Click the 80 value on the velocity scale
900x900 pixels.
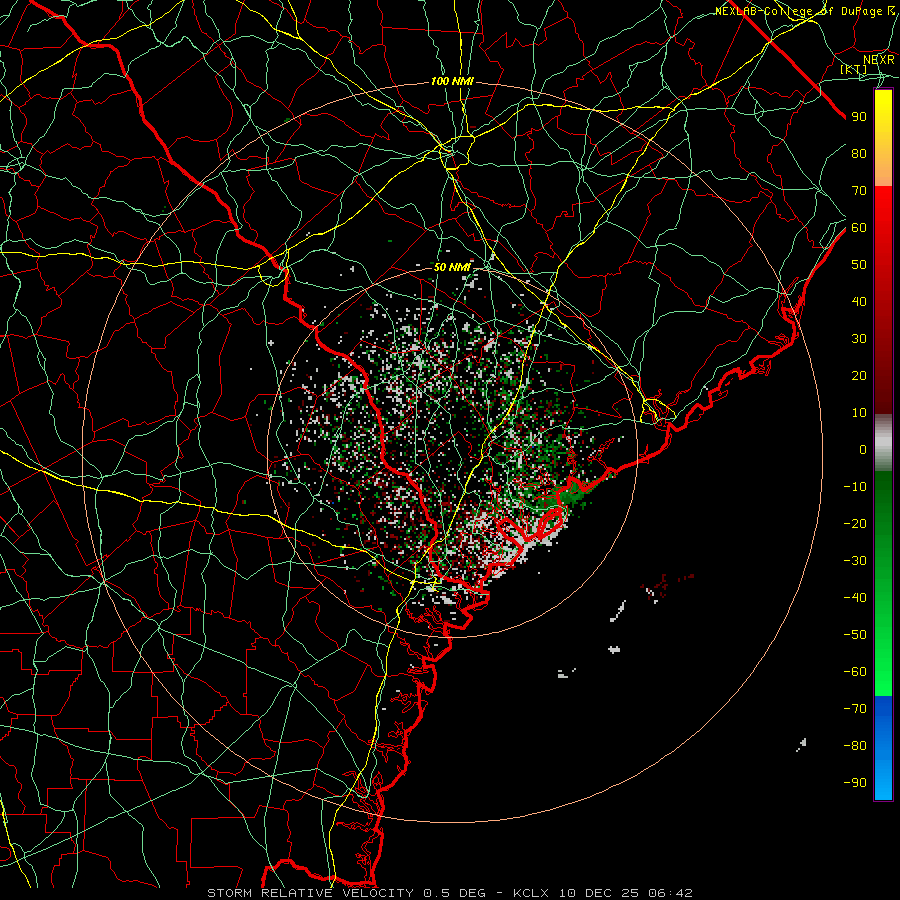click(859, 154)
